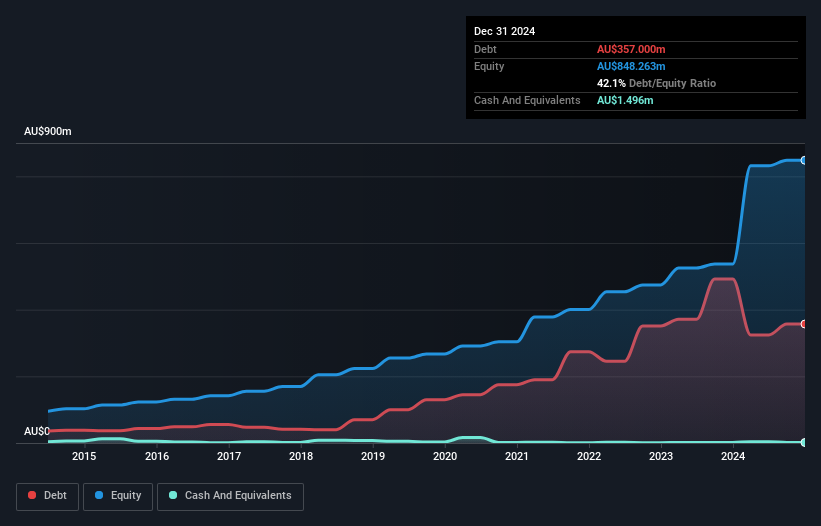Click the red Debt legend dot

tap(32, 495)
